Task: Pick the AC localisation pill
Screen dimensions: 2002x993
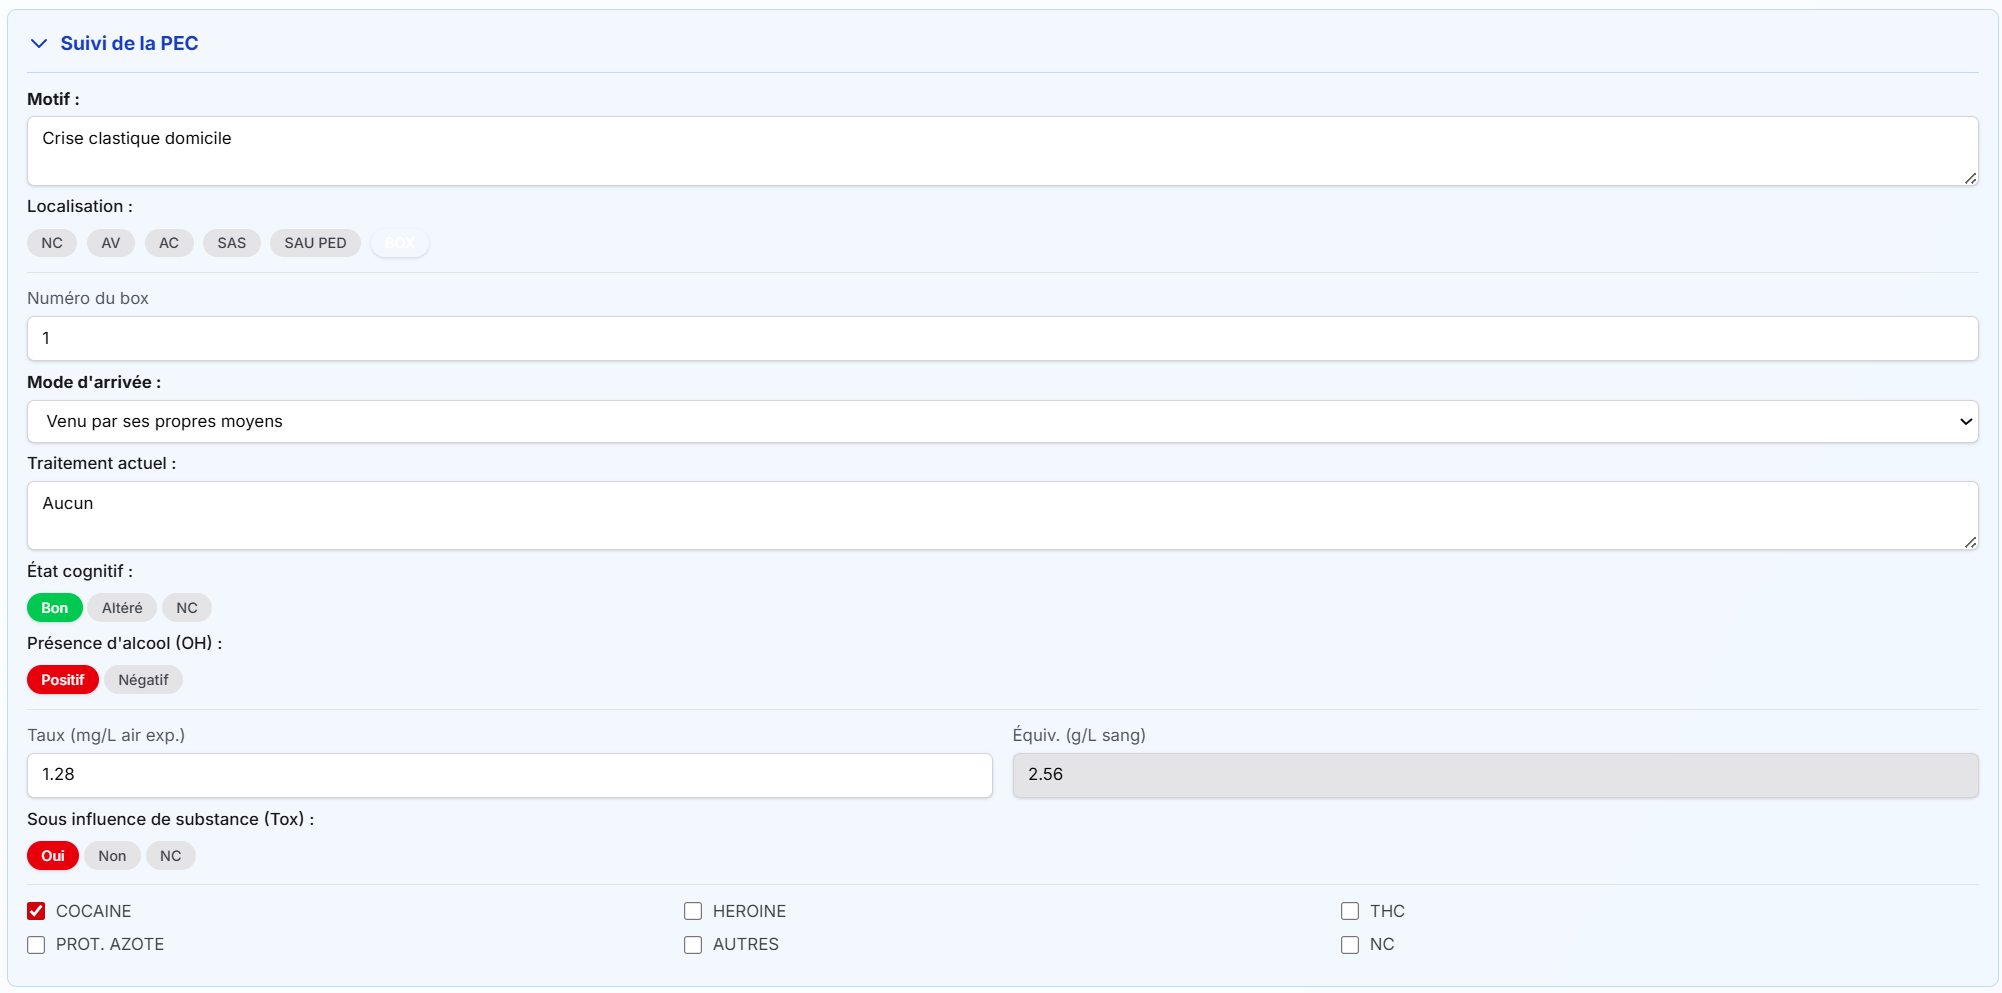Action: click(x=169, y=243)
